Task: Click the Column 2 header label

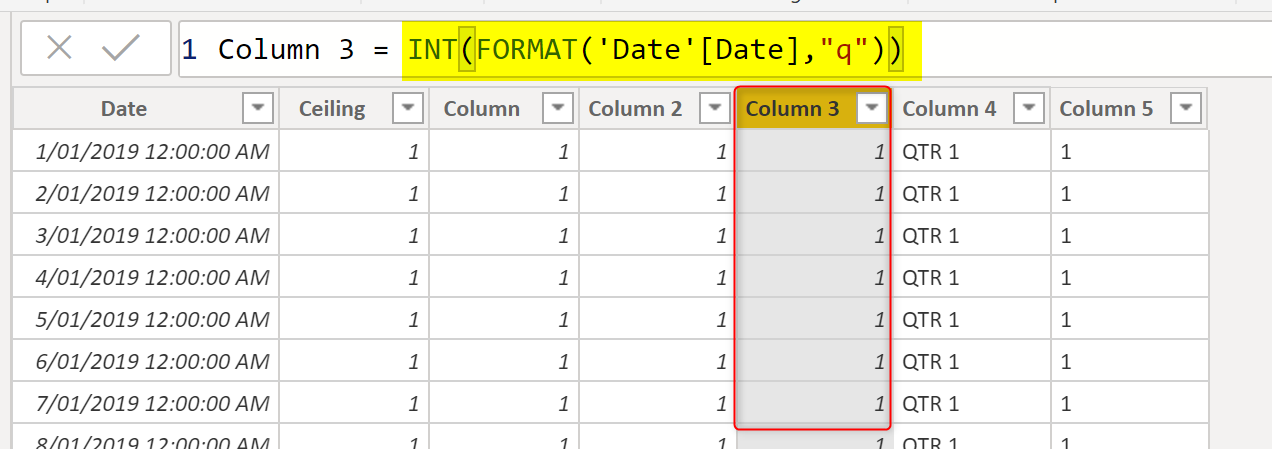Action: 635,109
